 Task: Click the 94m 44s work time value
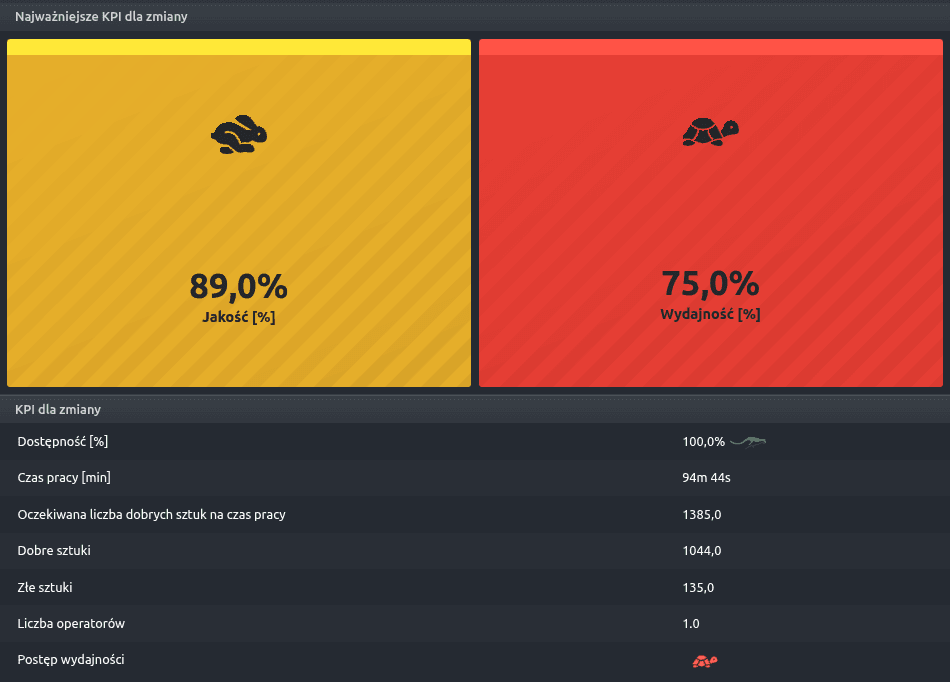point(706,478)
